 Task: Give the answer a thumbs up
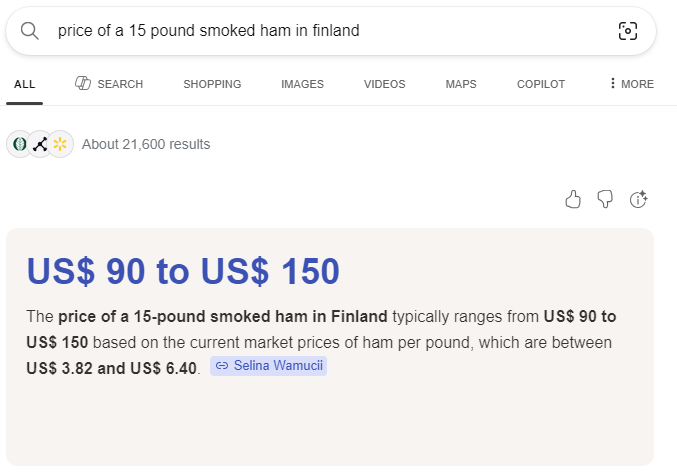573,200
